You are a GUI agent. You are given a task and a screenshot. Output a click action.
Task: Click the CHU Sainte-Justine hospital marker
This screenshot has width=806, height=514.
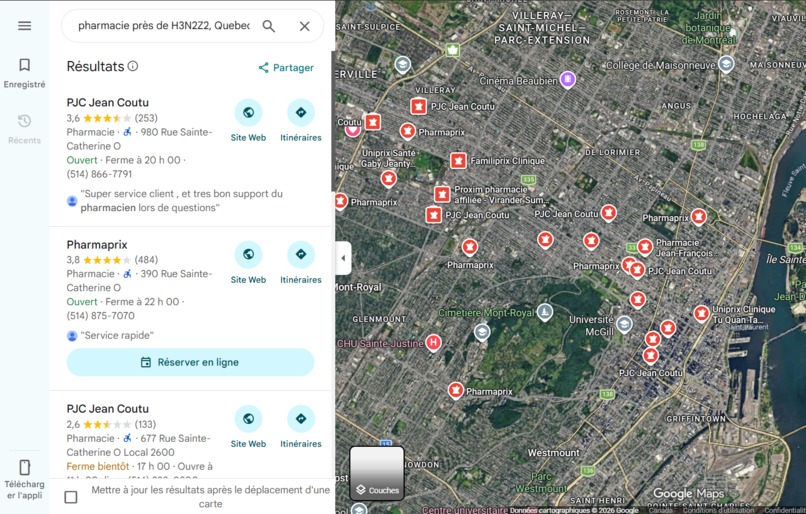pyautogui.click(x=433, y=342)
